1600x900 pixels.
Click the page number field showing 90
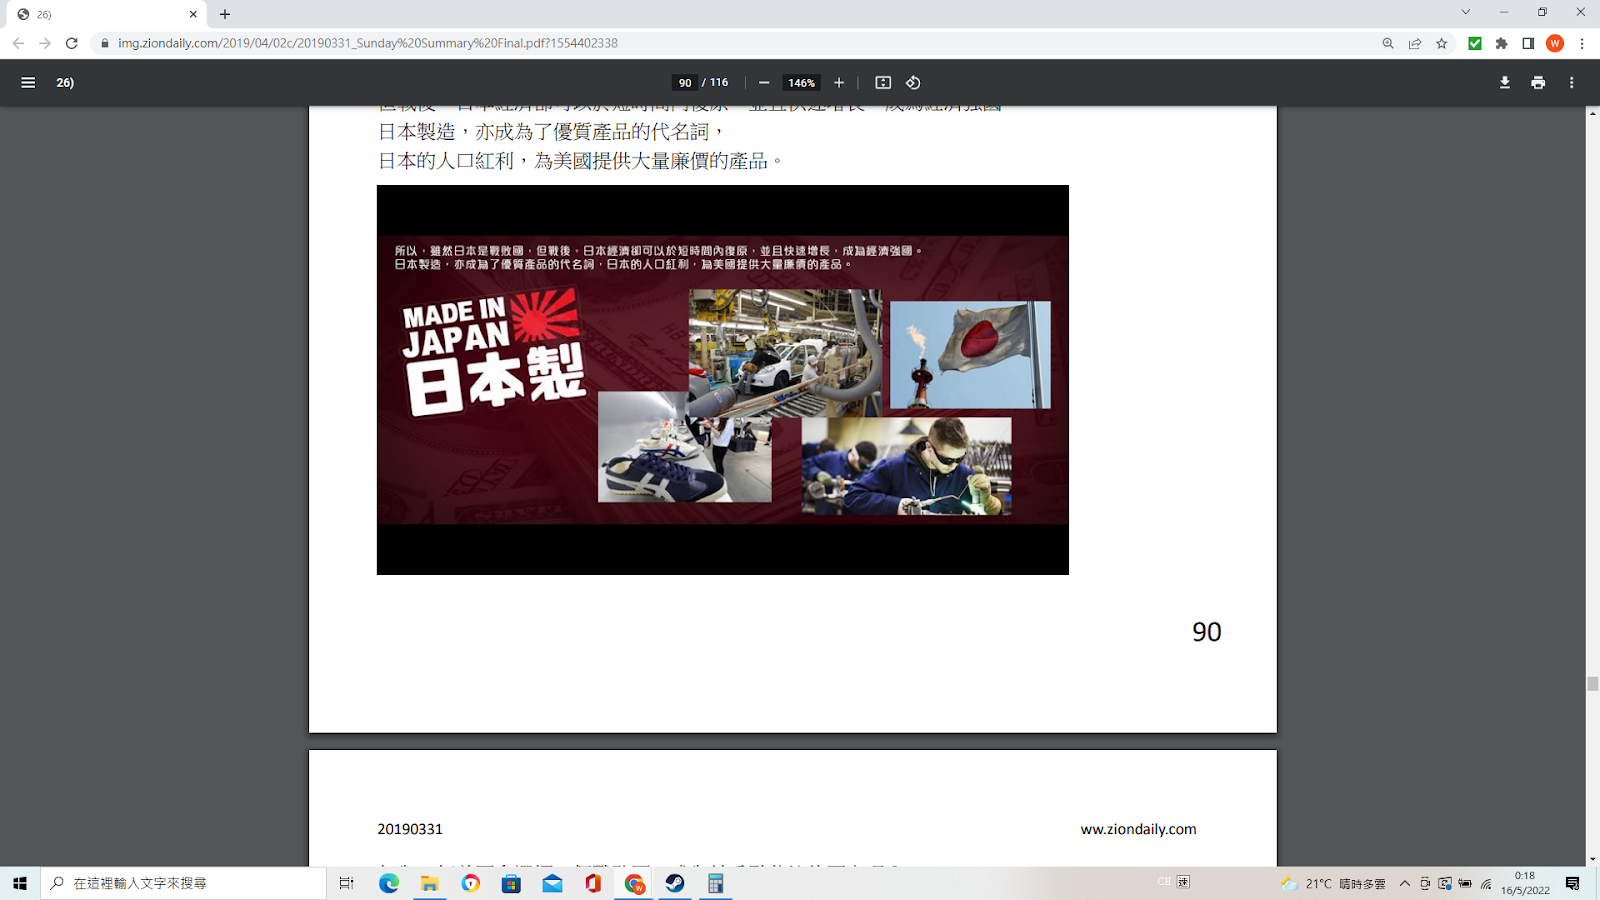(685, 83)
